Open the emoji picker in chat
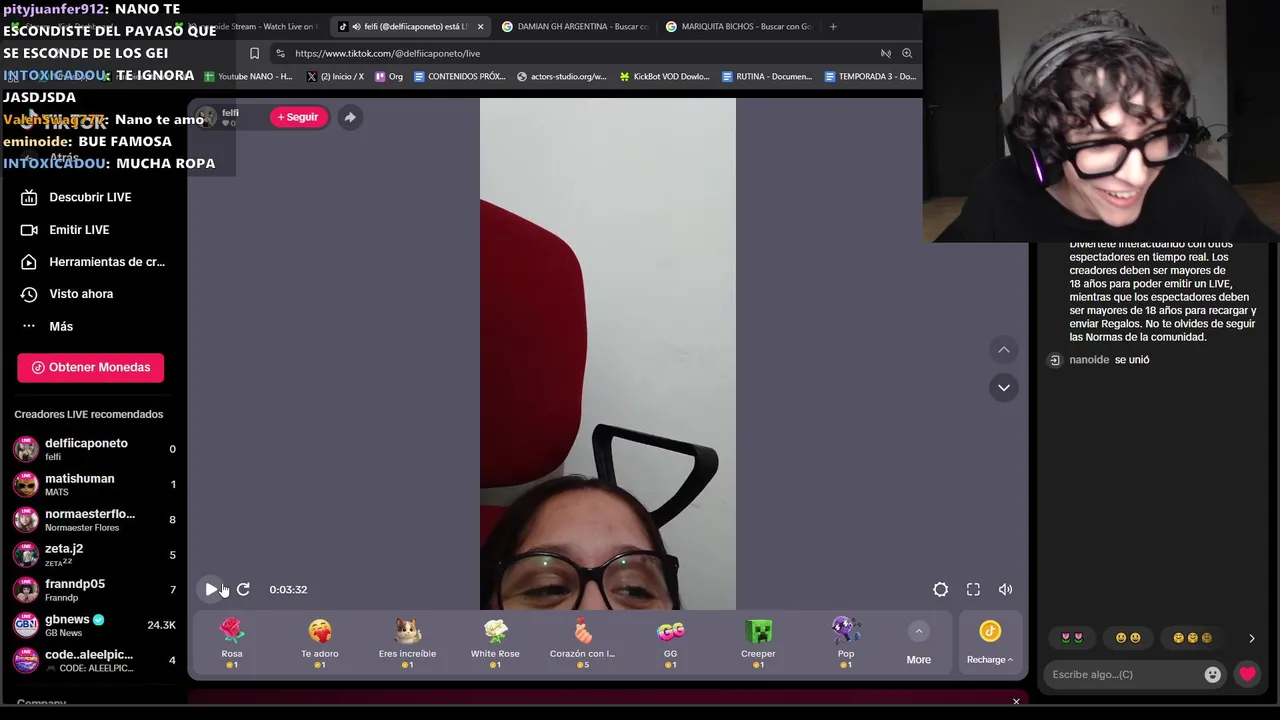Screen dimensions: 1280x720 (x=1213, y=675)
